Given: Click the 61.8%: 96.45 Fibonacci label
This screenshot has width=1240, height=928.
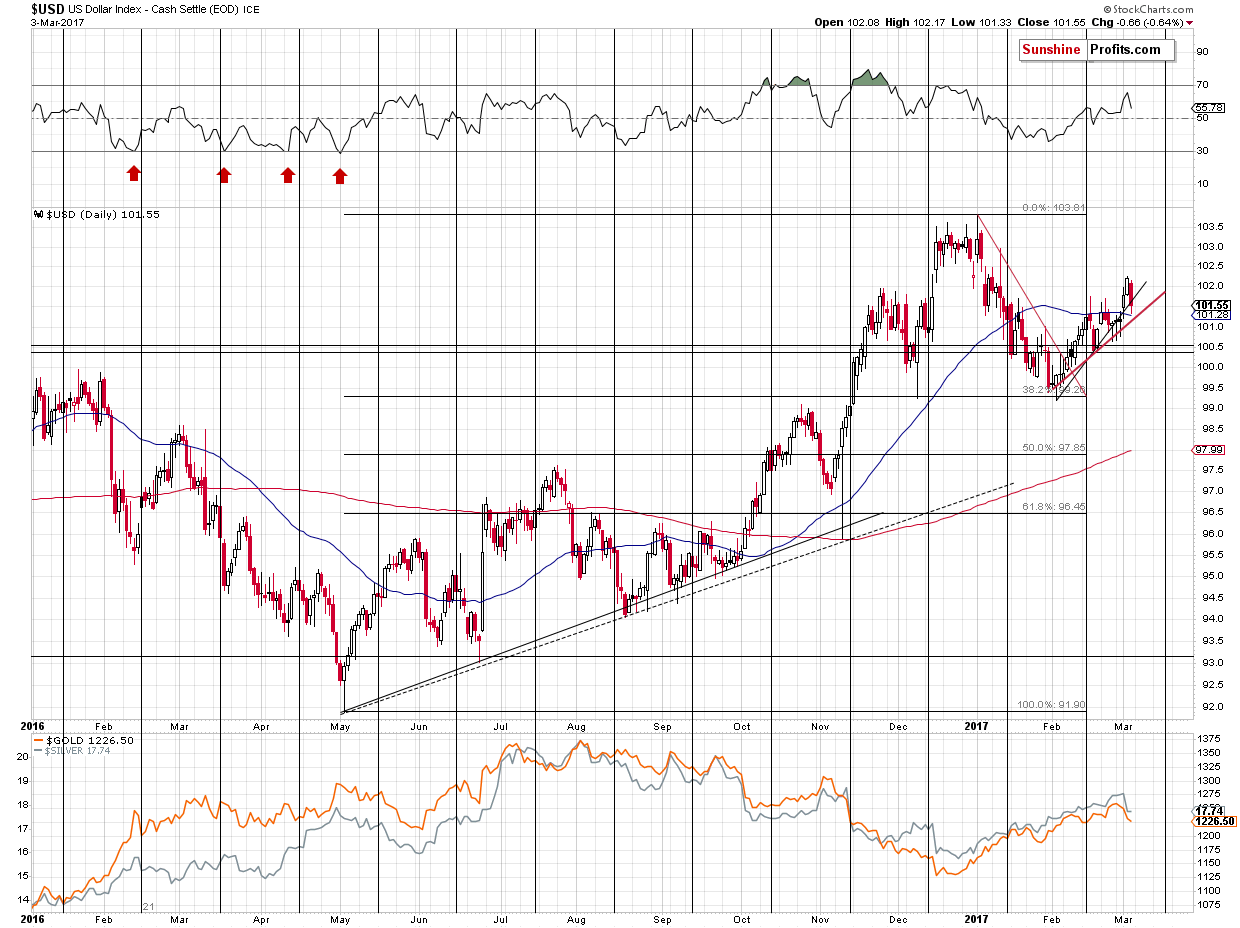Looking at the screenshot, I should coord(1053,507).
